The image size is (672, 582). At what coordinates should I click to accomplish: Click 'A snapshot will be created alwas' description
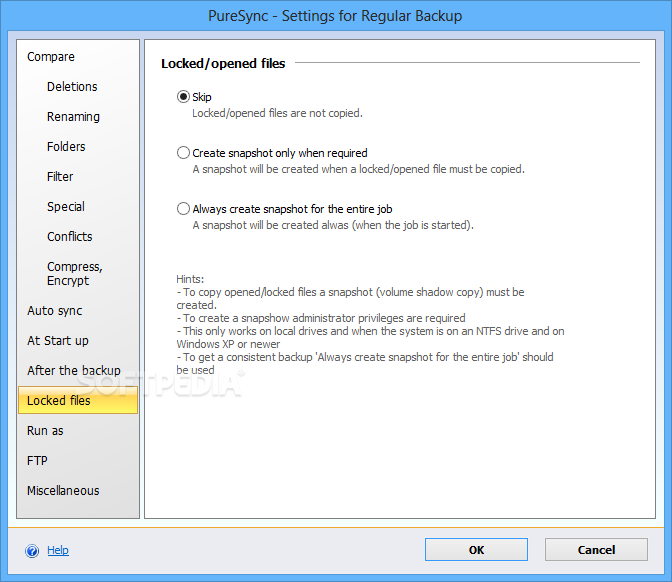point(333,225)
